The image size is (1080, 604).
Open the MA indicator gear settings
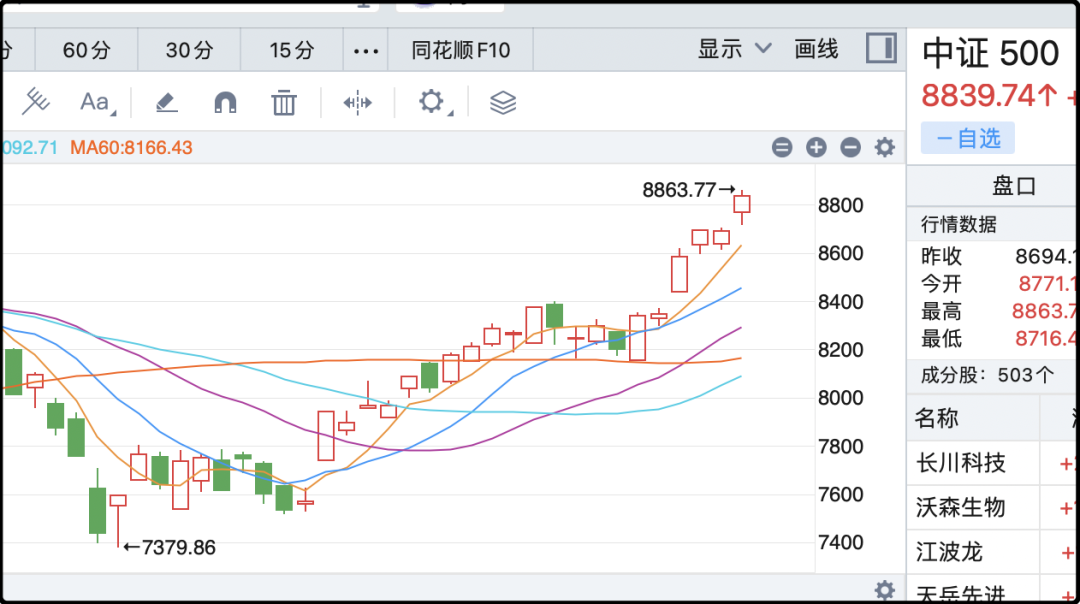coord(884,147)
